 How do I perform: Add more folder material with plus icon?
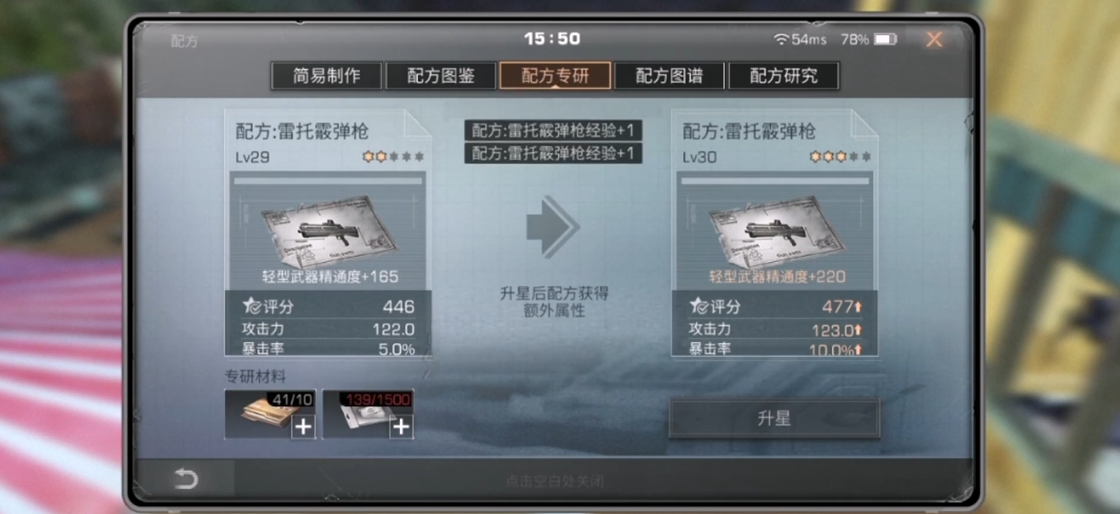pyautogui.click(x=304, y=427)
